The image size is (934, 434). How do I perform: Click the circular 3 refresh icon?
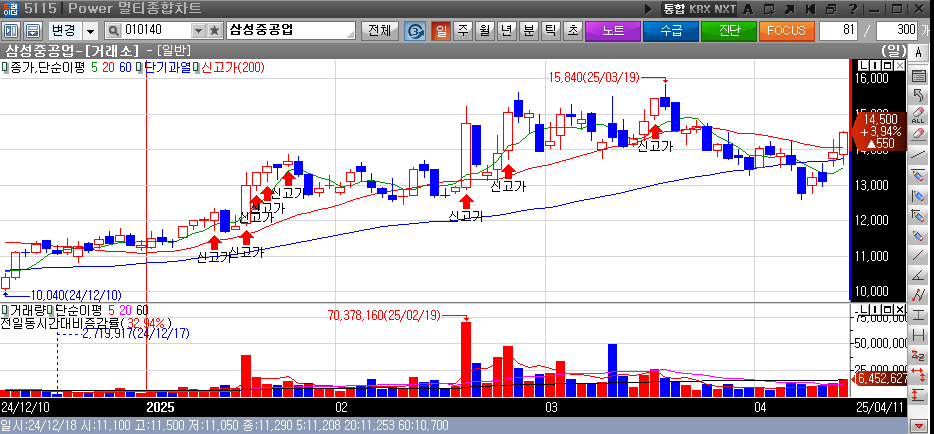415,30
